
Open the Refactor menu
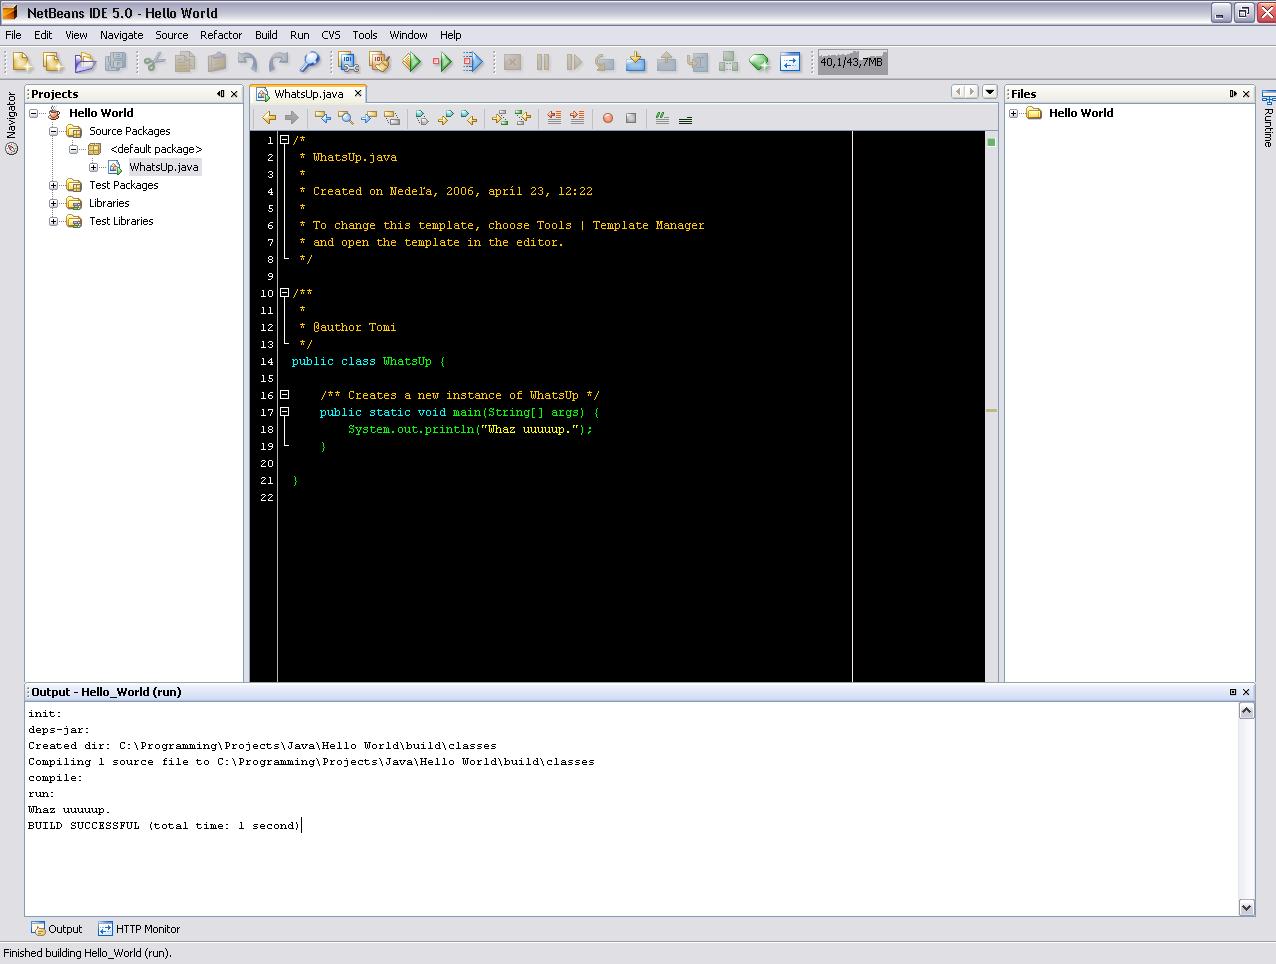[221, 35]
